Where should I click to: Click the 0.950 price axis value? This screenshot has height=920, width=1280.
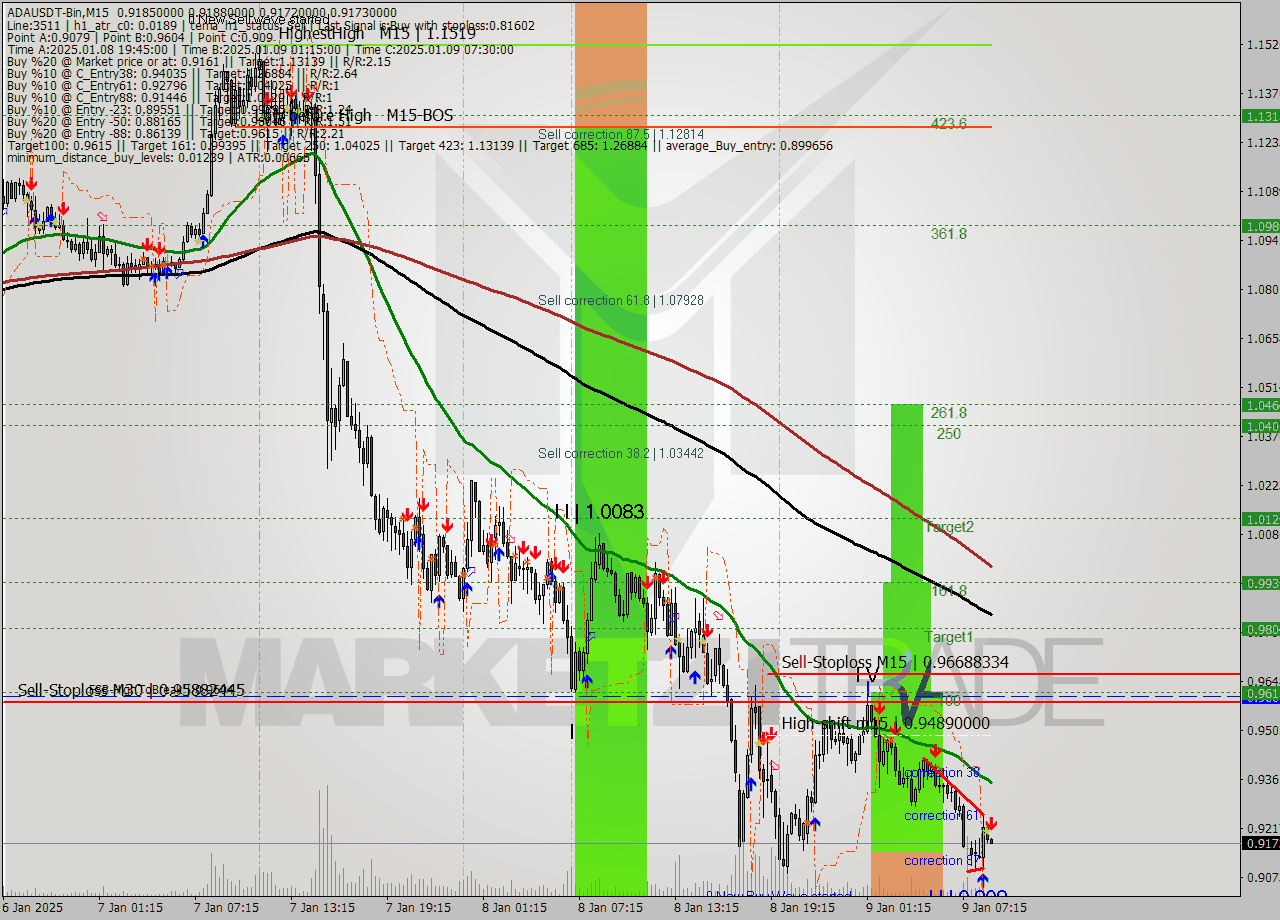point(1262,730)
